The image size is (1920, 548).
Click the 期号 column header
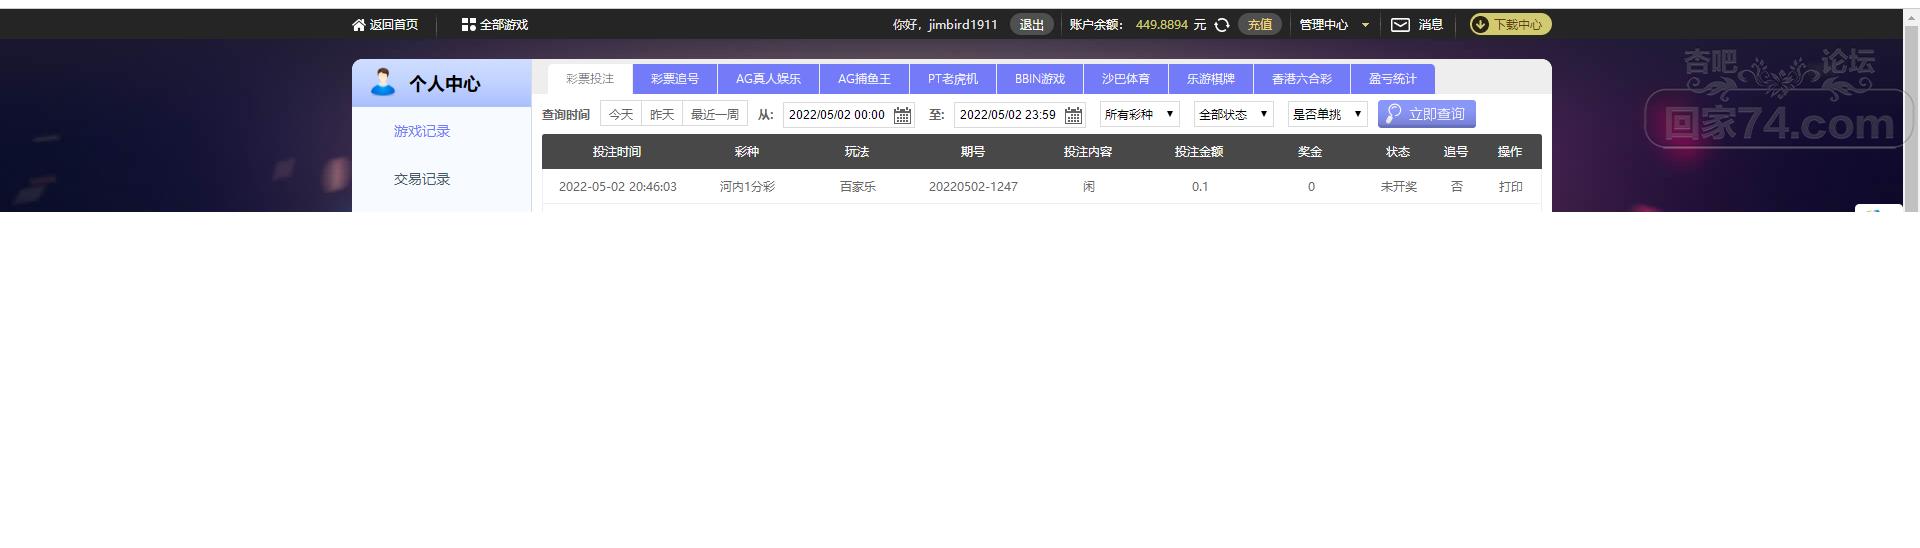pos(973,152)
